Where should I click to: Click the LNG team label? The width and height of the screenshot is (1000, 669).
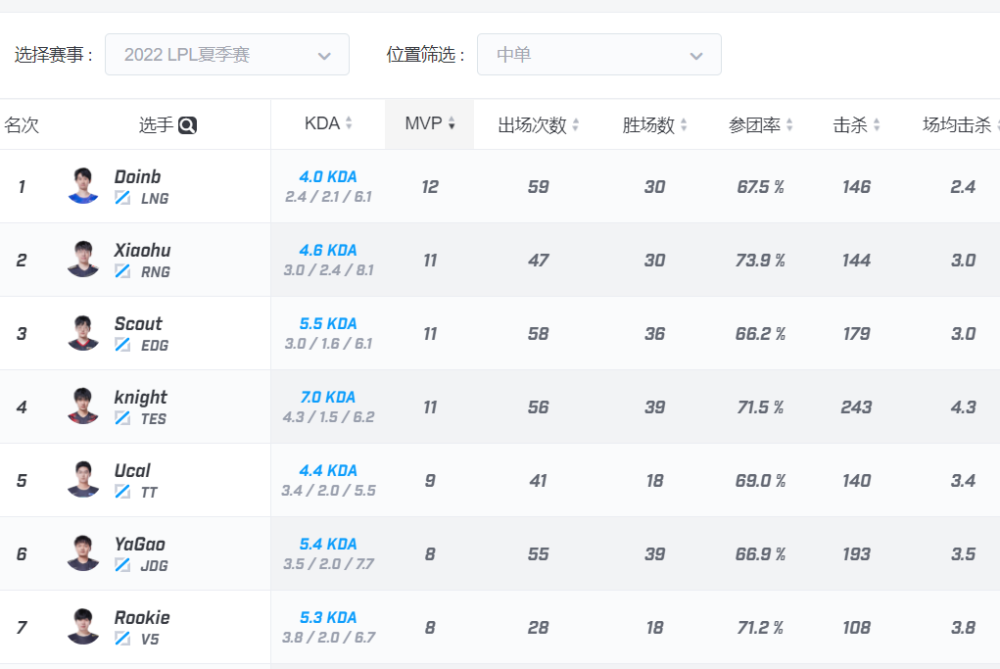coord(155,198)
